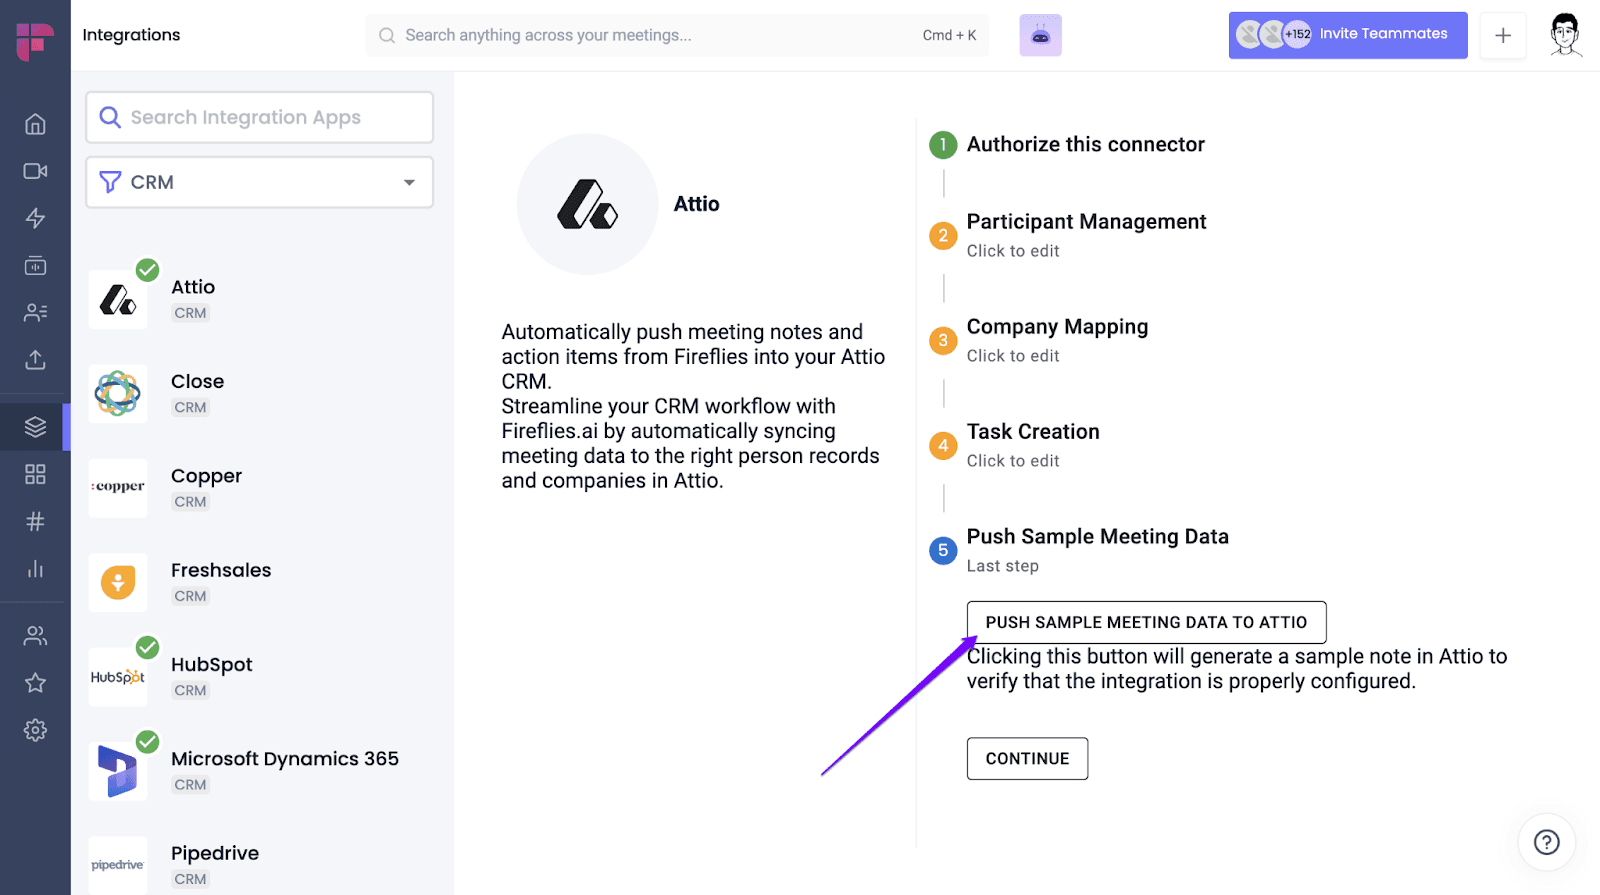Push sample meeting data to Attio
1600x895 pixels.
1146,622
